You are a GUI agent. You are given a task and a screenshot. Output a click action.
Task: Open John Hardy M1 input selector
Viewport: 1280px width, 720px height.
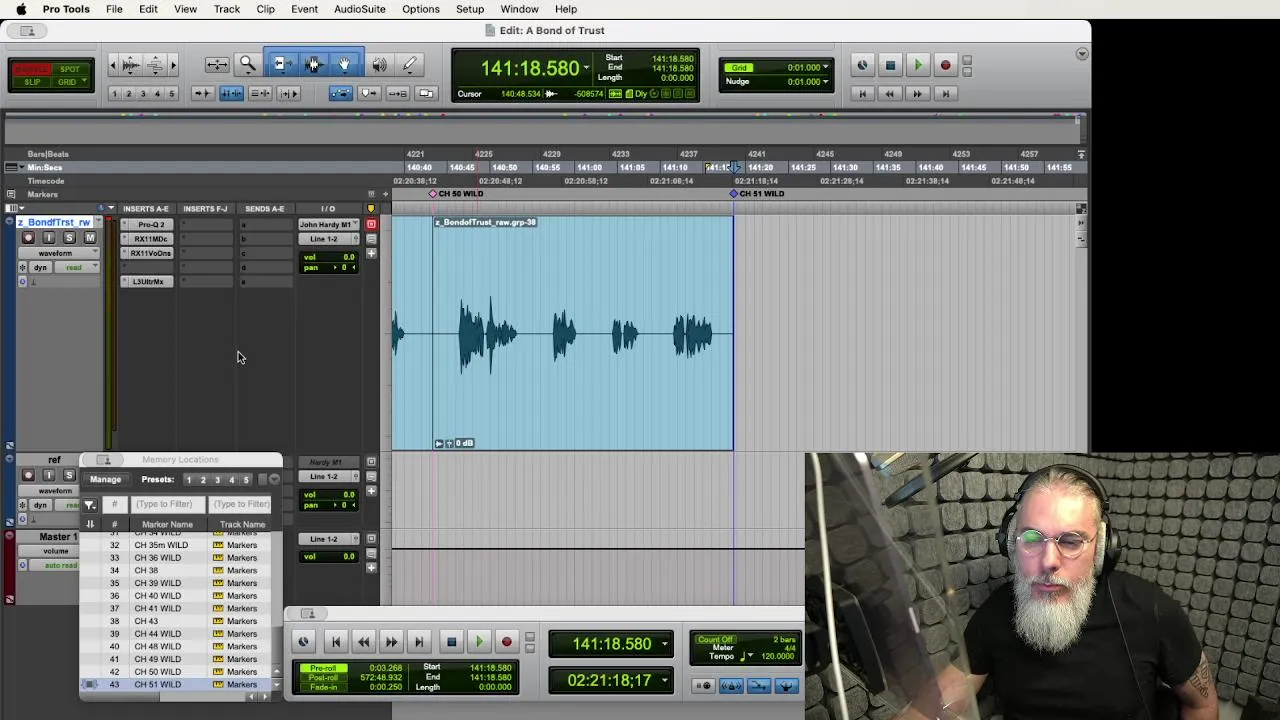click(x=327, y=225)
